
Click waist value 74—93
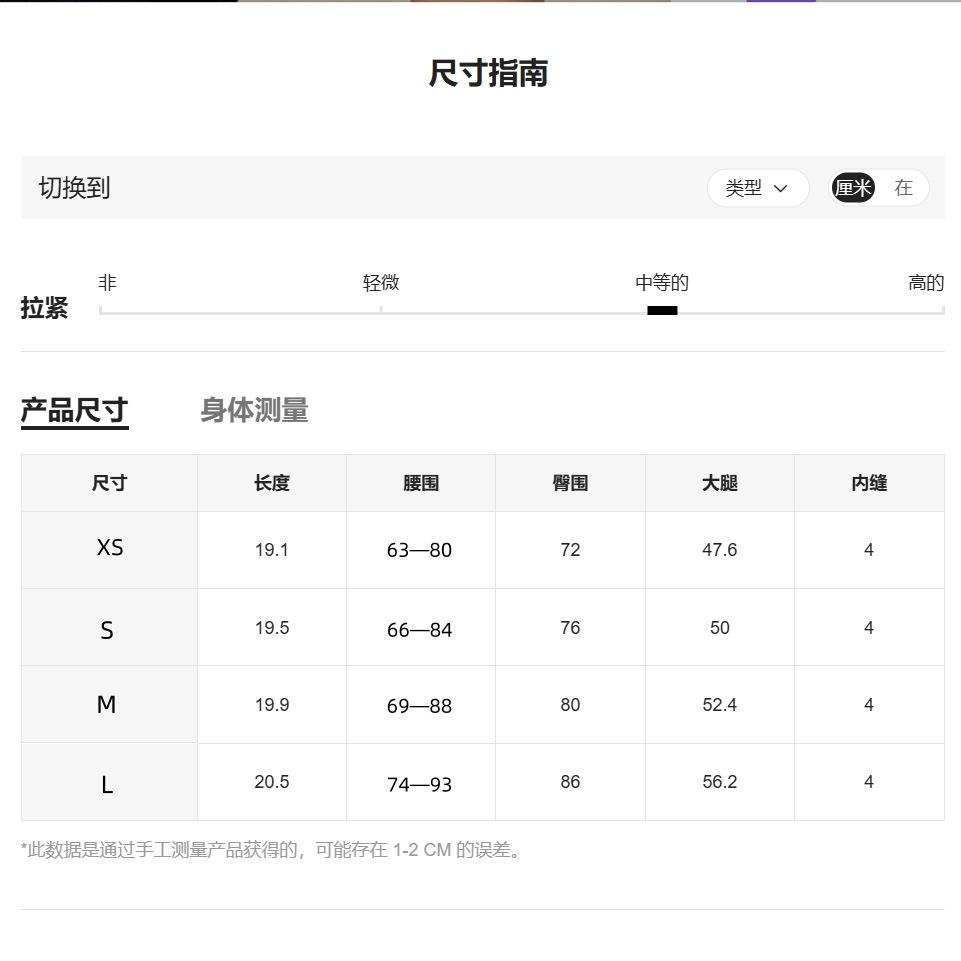[x=419, y=784]
